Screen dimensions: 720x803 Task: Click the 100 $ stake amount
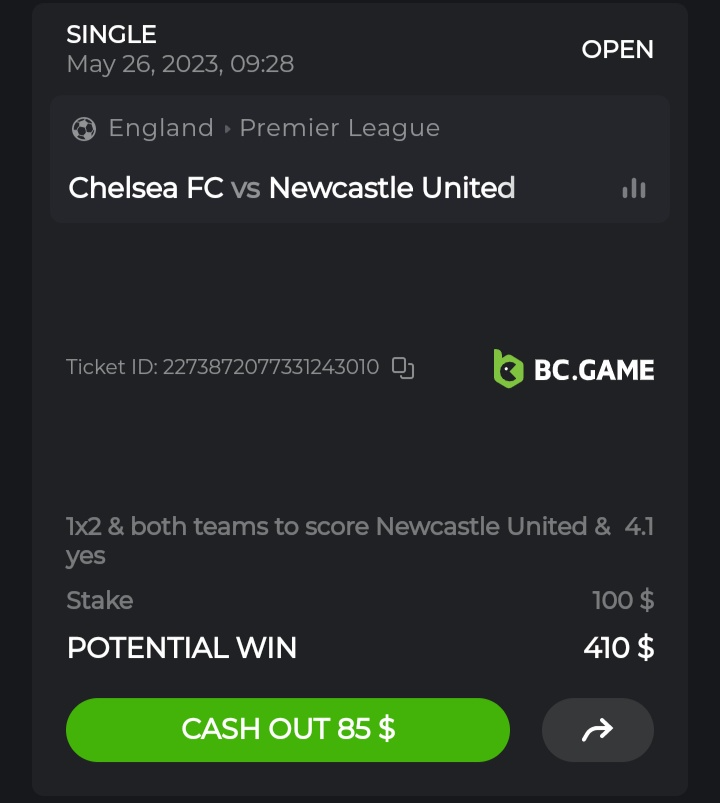pos(622,600)
